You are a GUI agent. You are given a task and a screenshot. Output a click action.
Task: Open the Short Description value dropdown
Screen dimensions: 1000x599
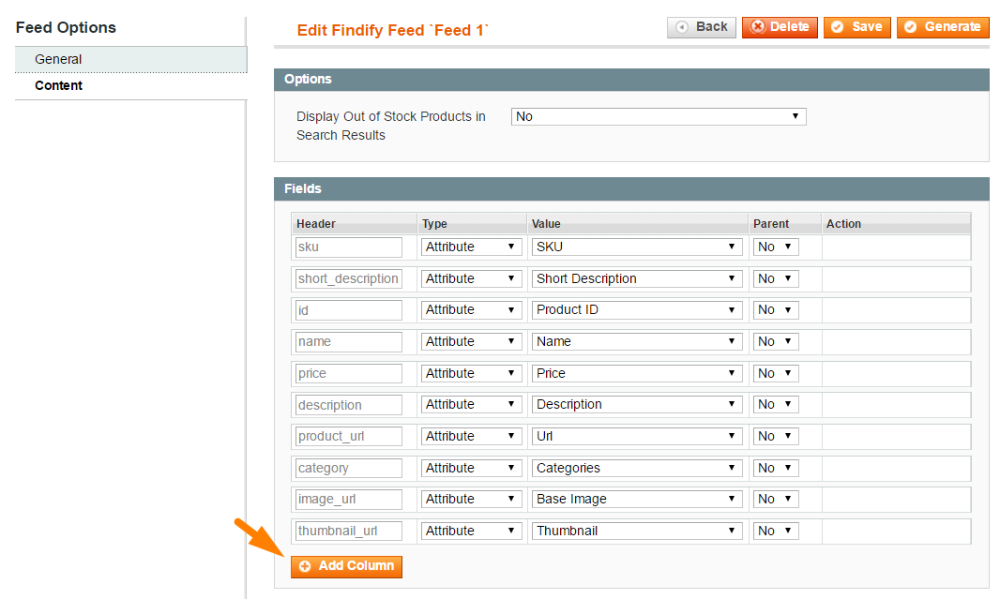[x=637, y=279]
